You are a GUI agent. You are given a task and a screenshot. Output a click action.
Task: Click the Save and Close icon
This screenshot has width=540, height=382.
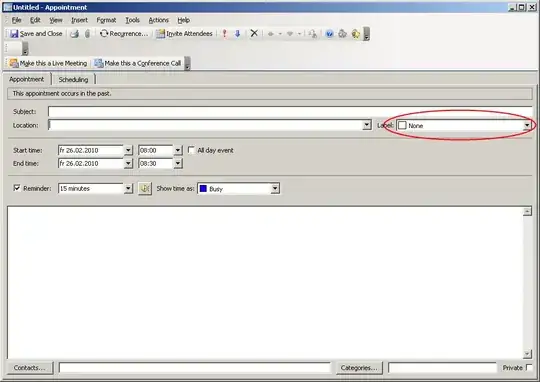tap(14, 34)
